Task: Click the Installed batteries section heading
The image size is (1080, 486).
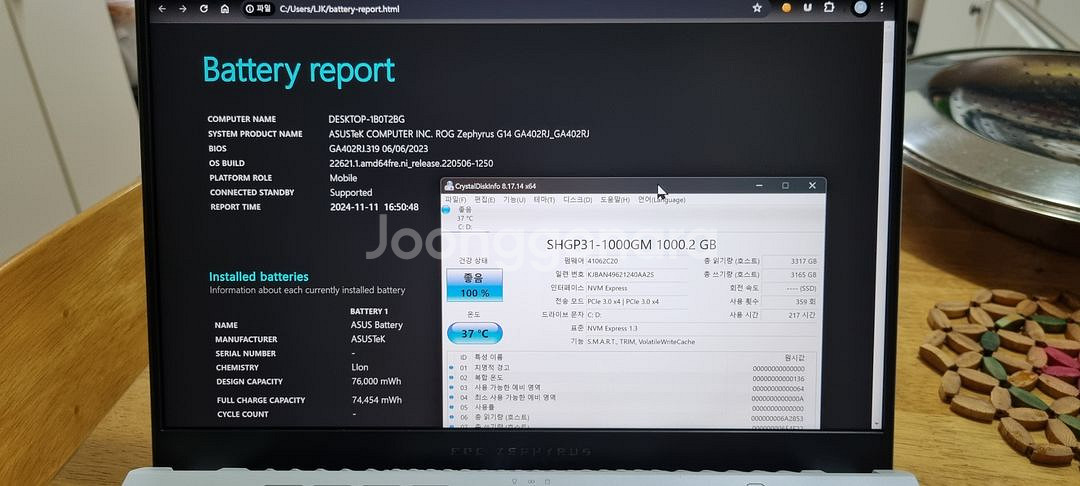Action: point(259,277)
